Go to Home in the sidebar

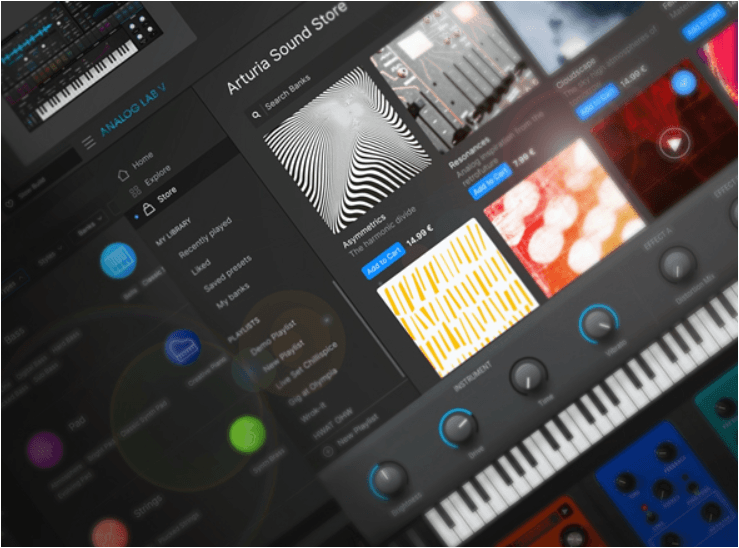(x=142, y=159)
